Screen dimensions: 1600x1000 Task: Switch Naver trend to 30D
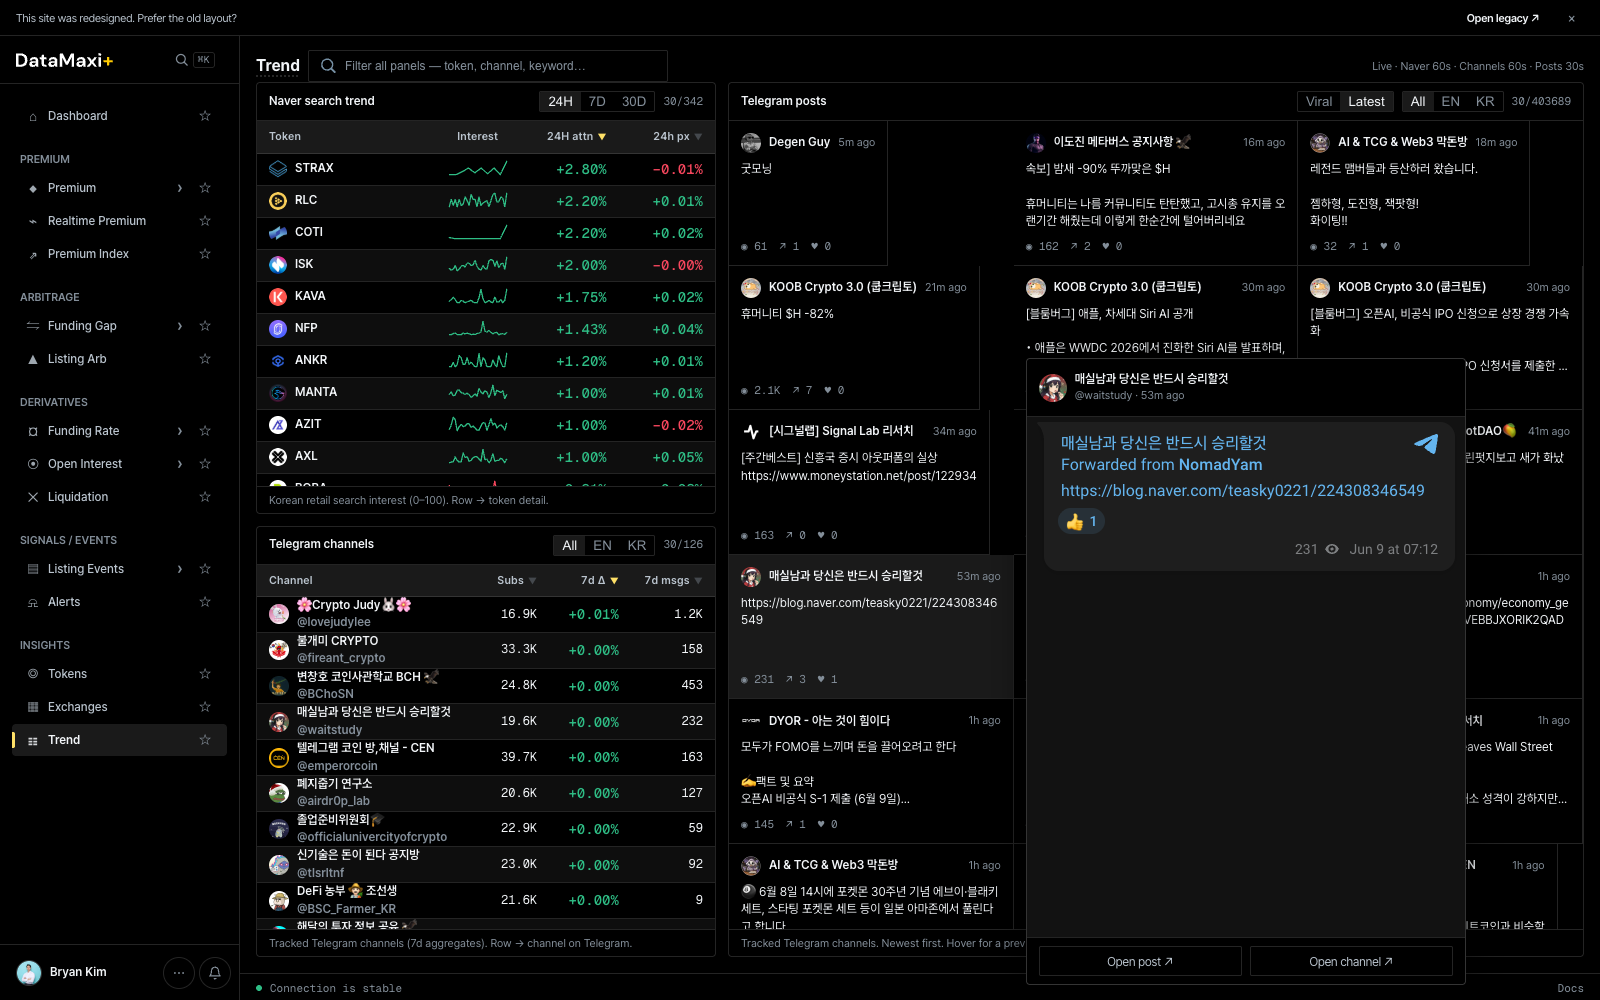(x=634, y=102)
